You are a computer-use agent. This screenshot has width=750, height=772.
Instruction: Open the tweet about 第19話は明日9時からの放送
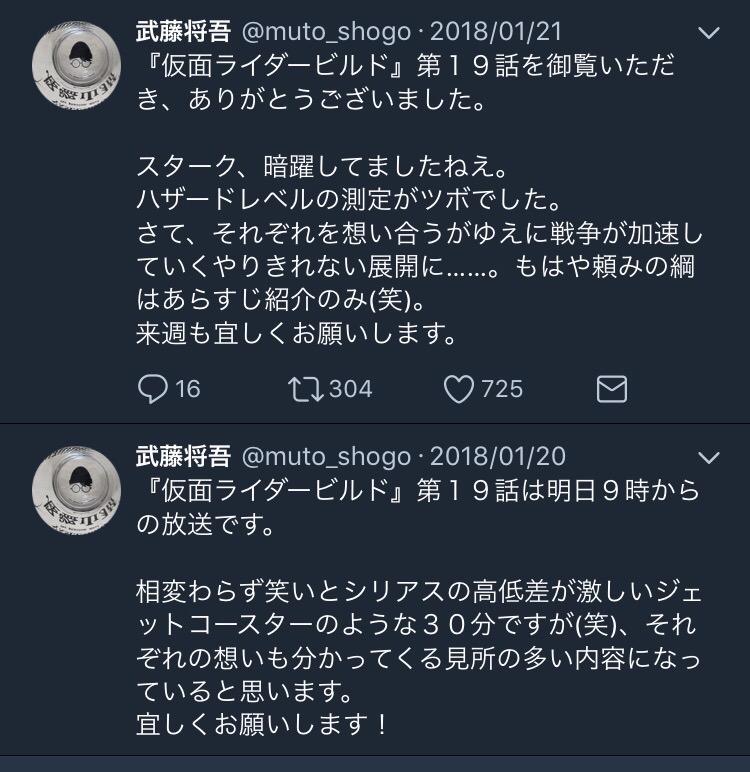pos(420,505)
